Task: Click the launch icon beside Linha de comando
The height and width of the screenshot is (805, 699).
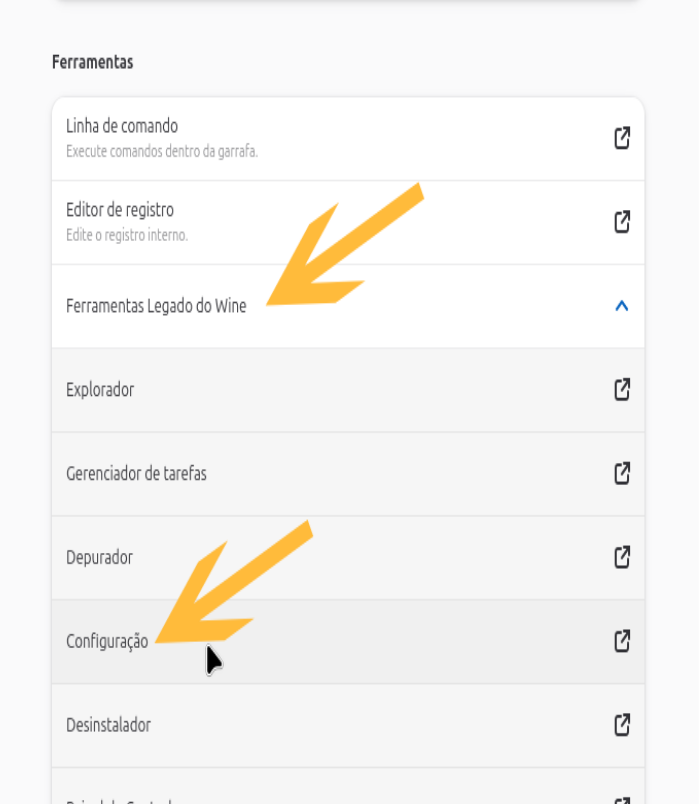Action: (622, 138)
